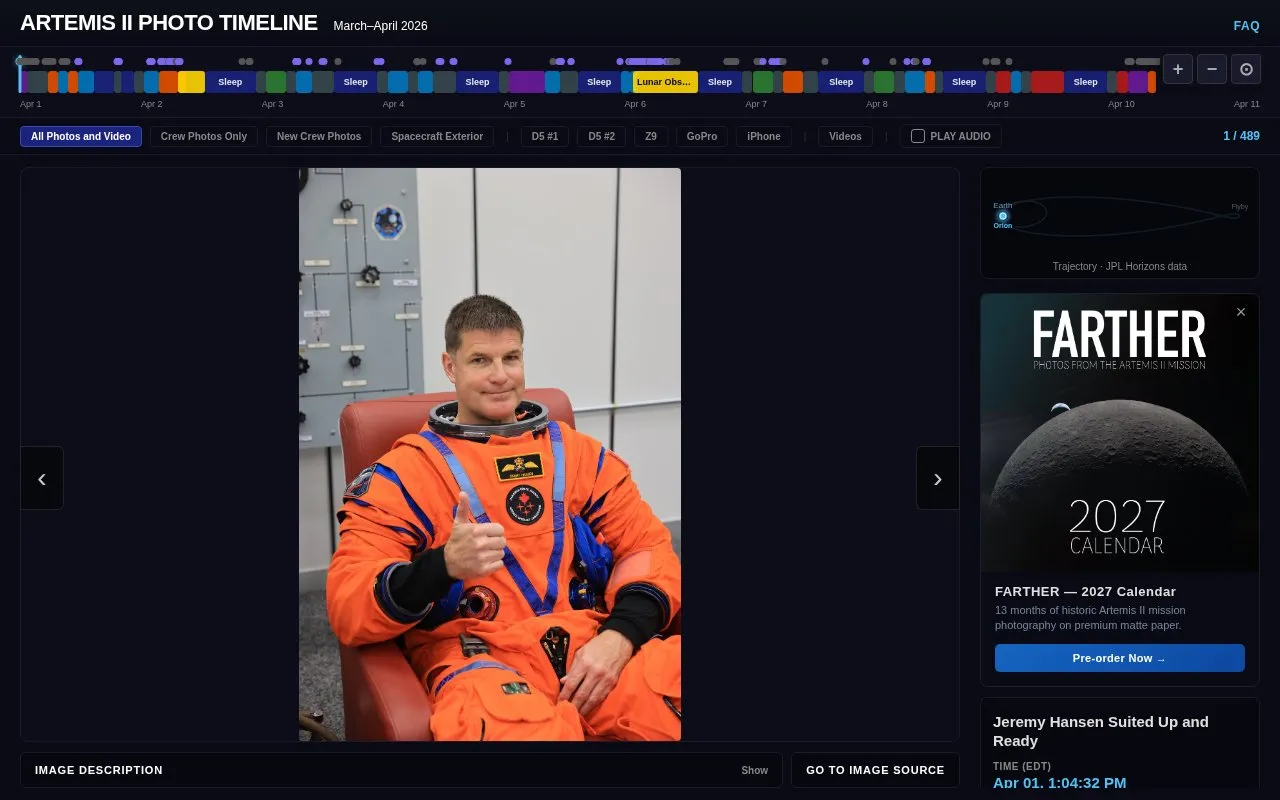The height and width of the screenshot is (800, 1280).
Task: Select the Sleep block between Apr 9 and Apr 10
Action: 1085,82
